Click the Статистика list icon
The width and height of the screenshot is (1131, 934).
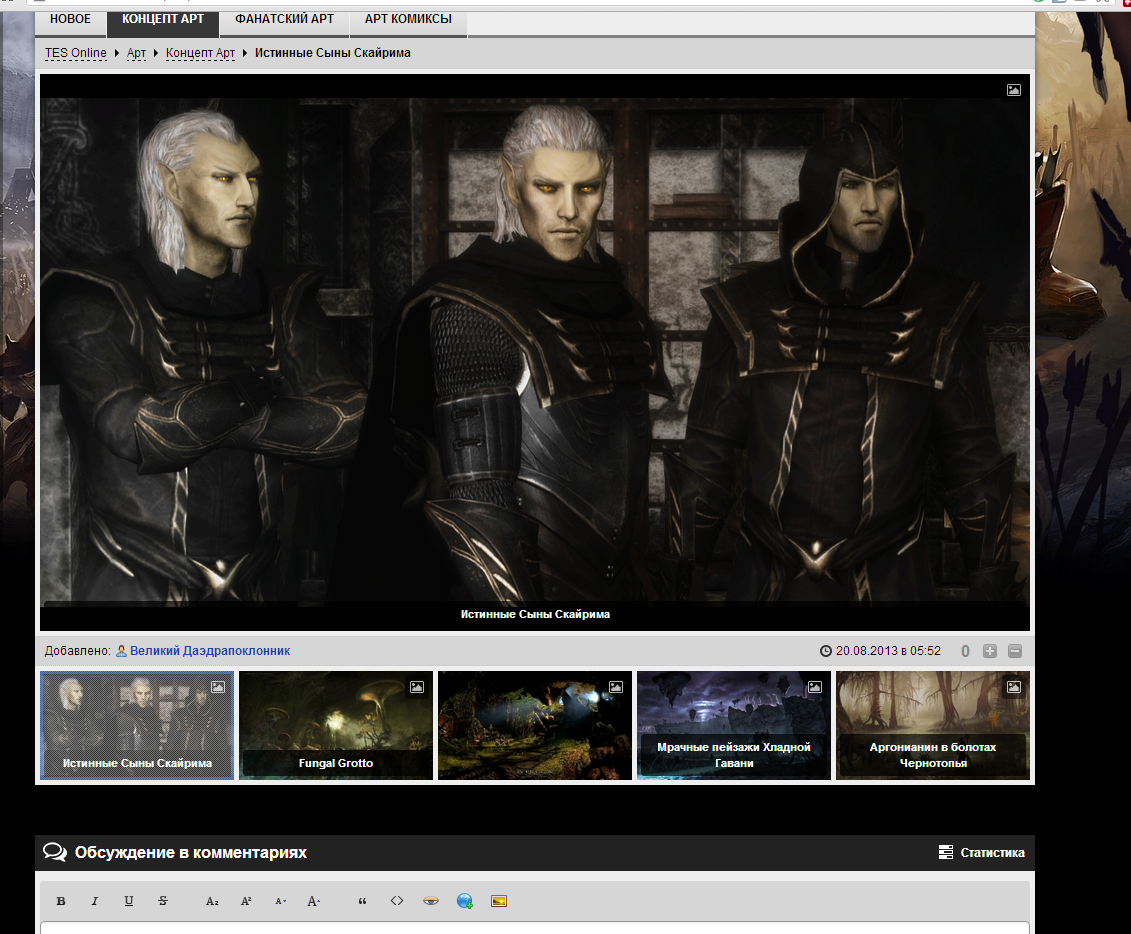click(x=946, y=853)
